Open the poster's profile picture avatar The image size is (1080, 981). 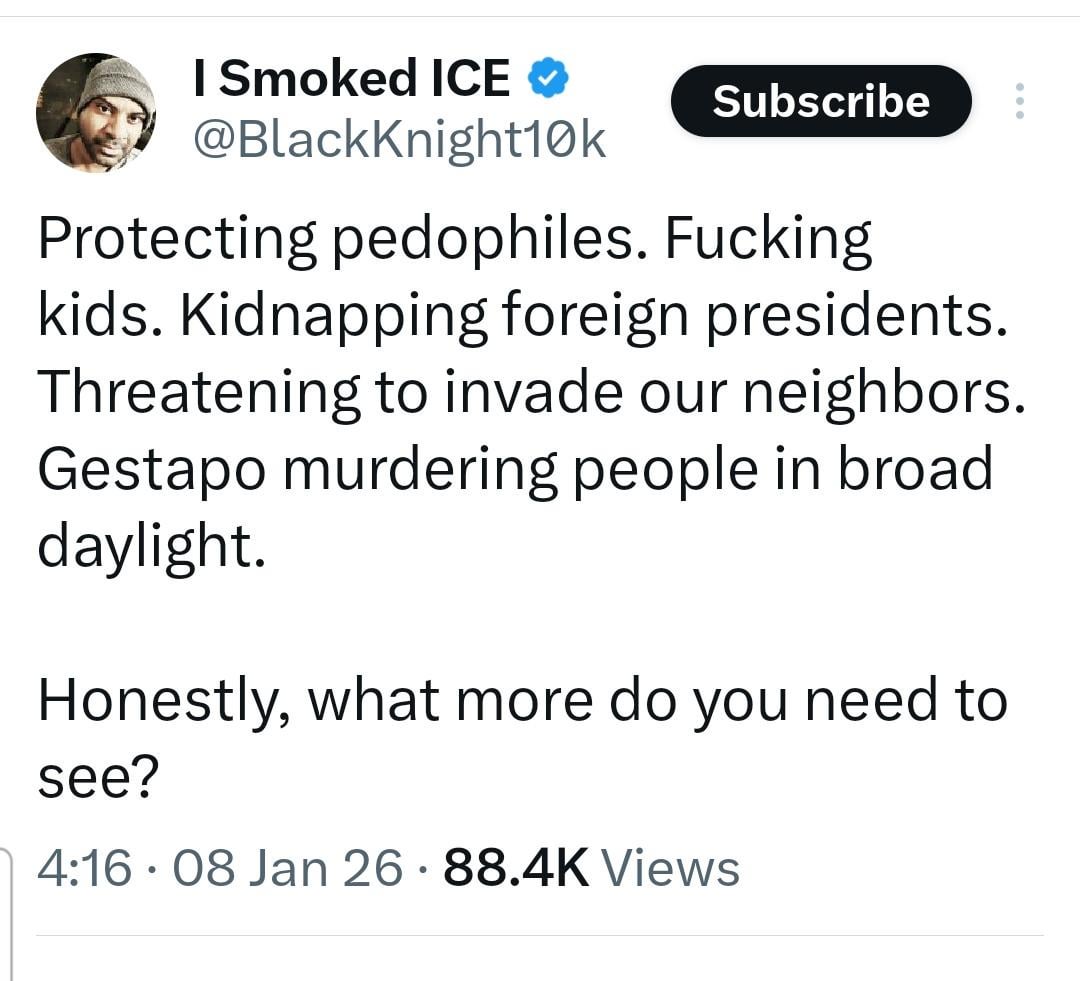(95, 113)
